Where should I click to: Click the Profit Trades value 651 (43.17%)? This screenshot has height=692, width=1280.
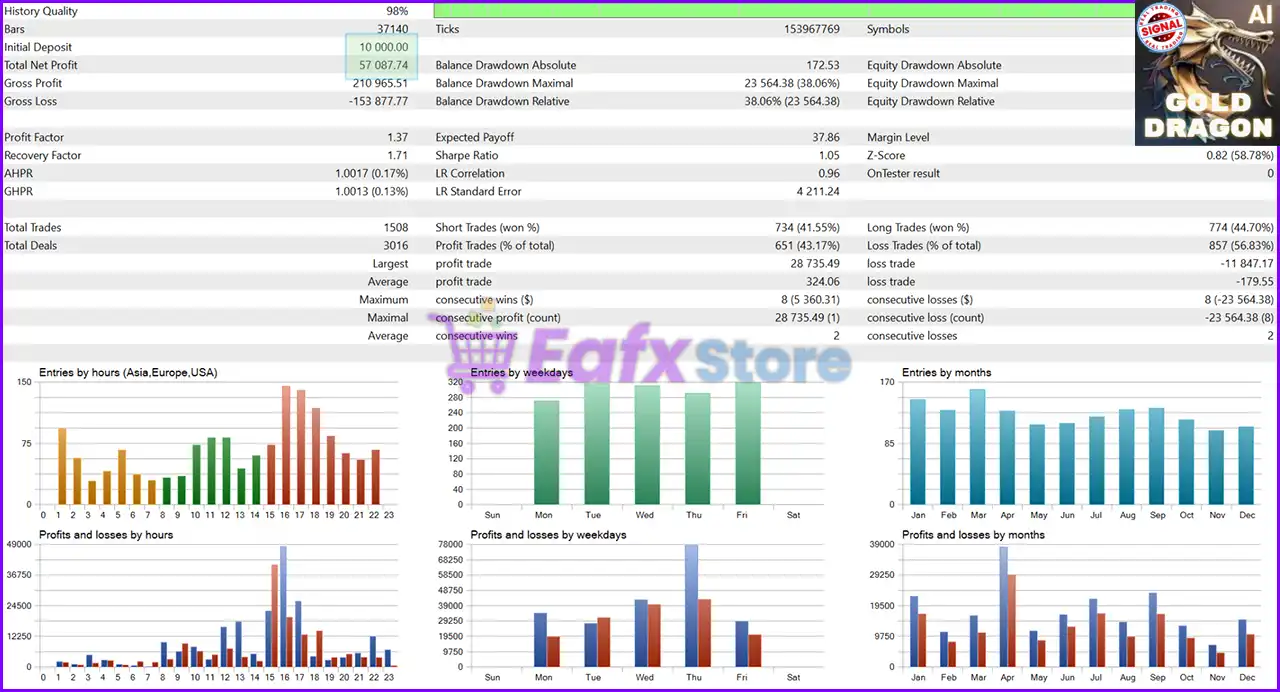point(807,245)
